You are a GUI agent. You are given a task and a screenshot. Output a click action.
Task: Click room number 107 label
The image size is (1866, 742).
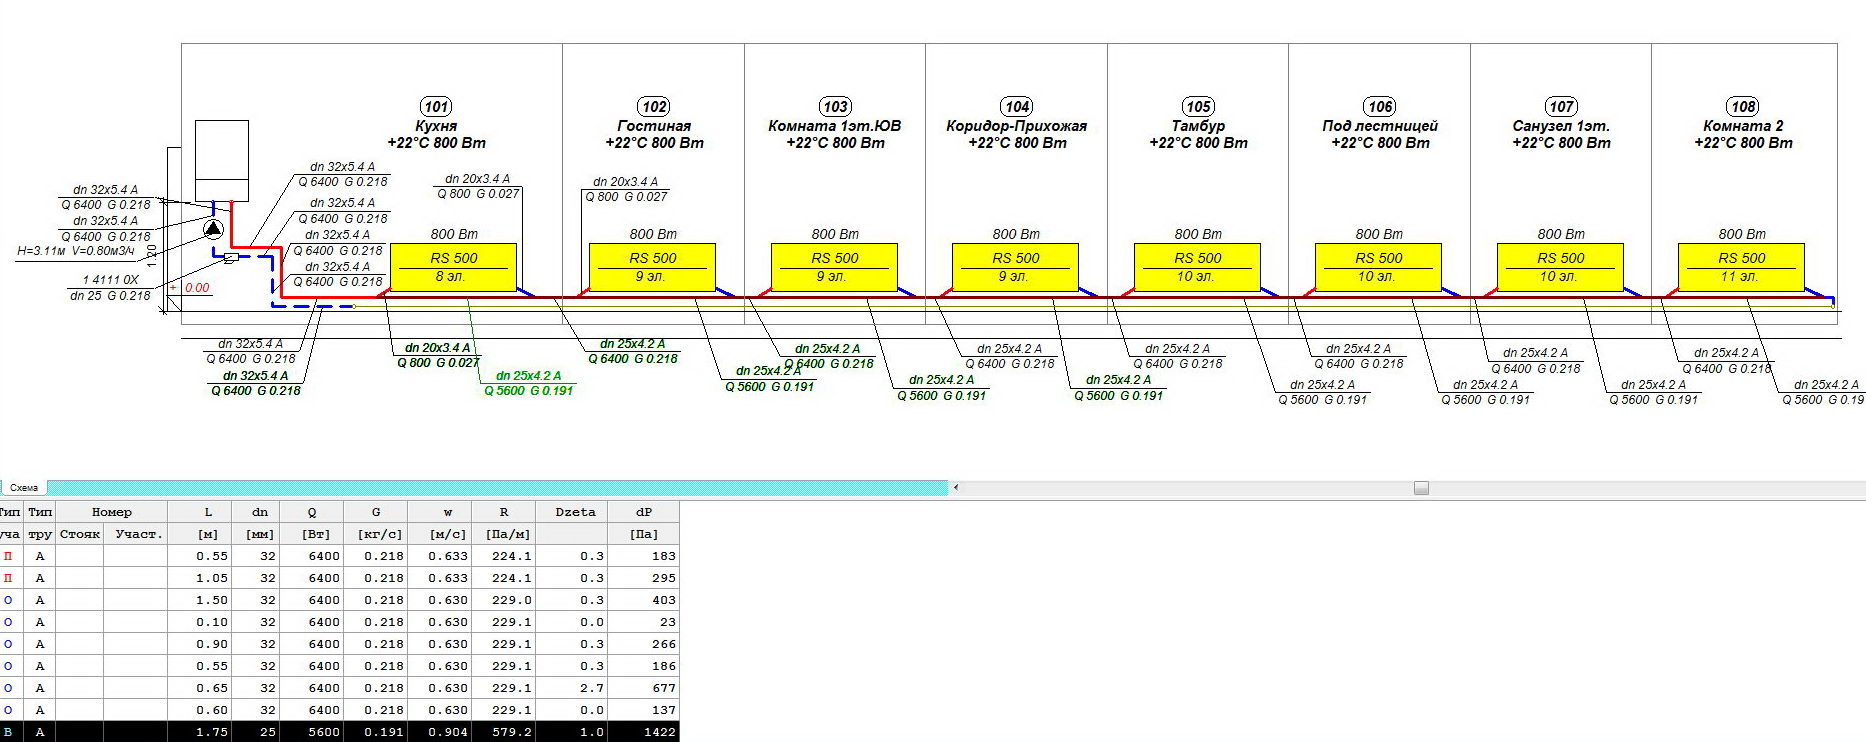click(1561, 107)
